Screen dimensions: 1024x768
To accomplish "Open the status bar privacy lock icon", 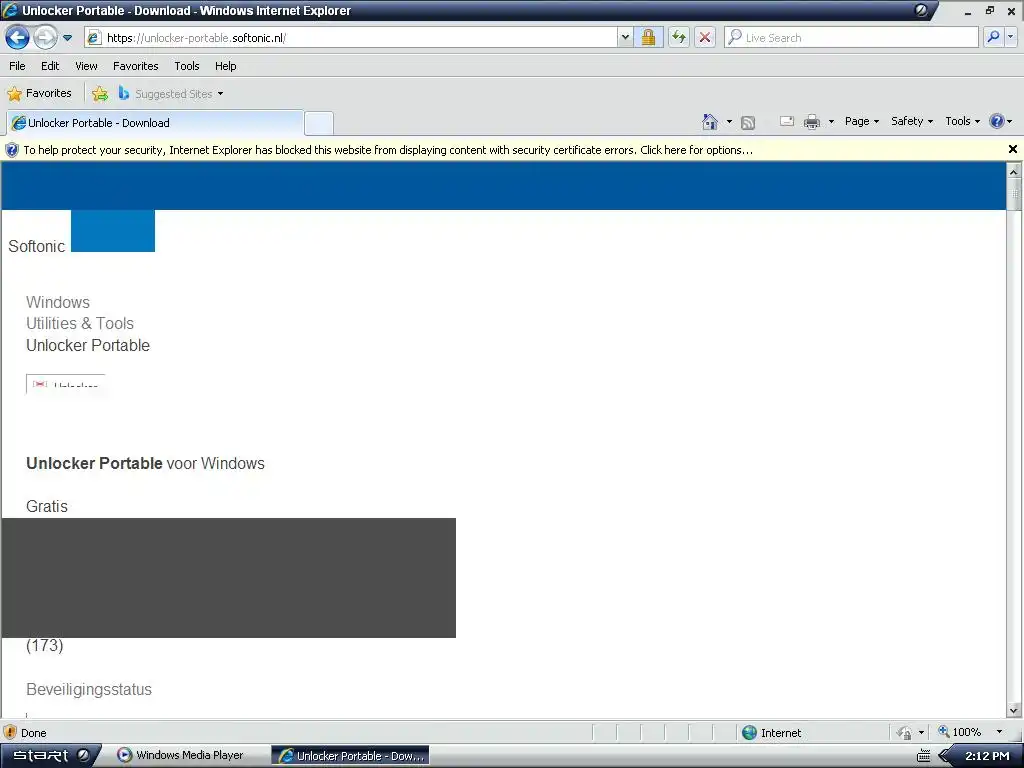I will point(904,733).
